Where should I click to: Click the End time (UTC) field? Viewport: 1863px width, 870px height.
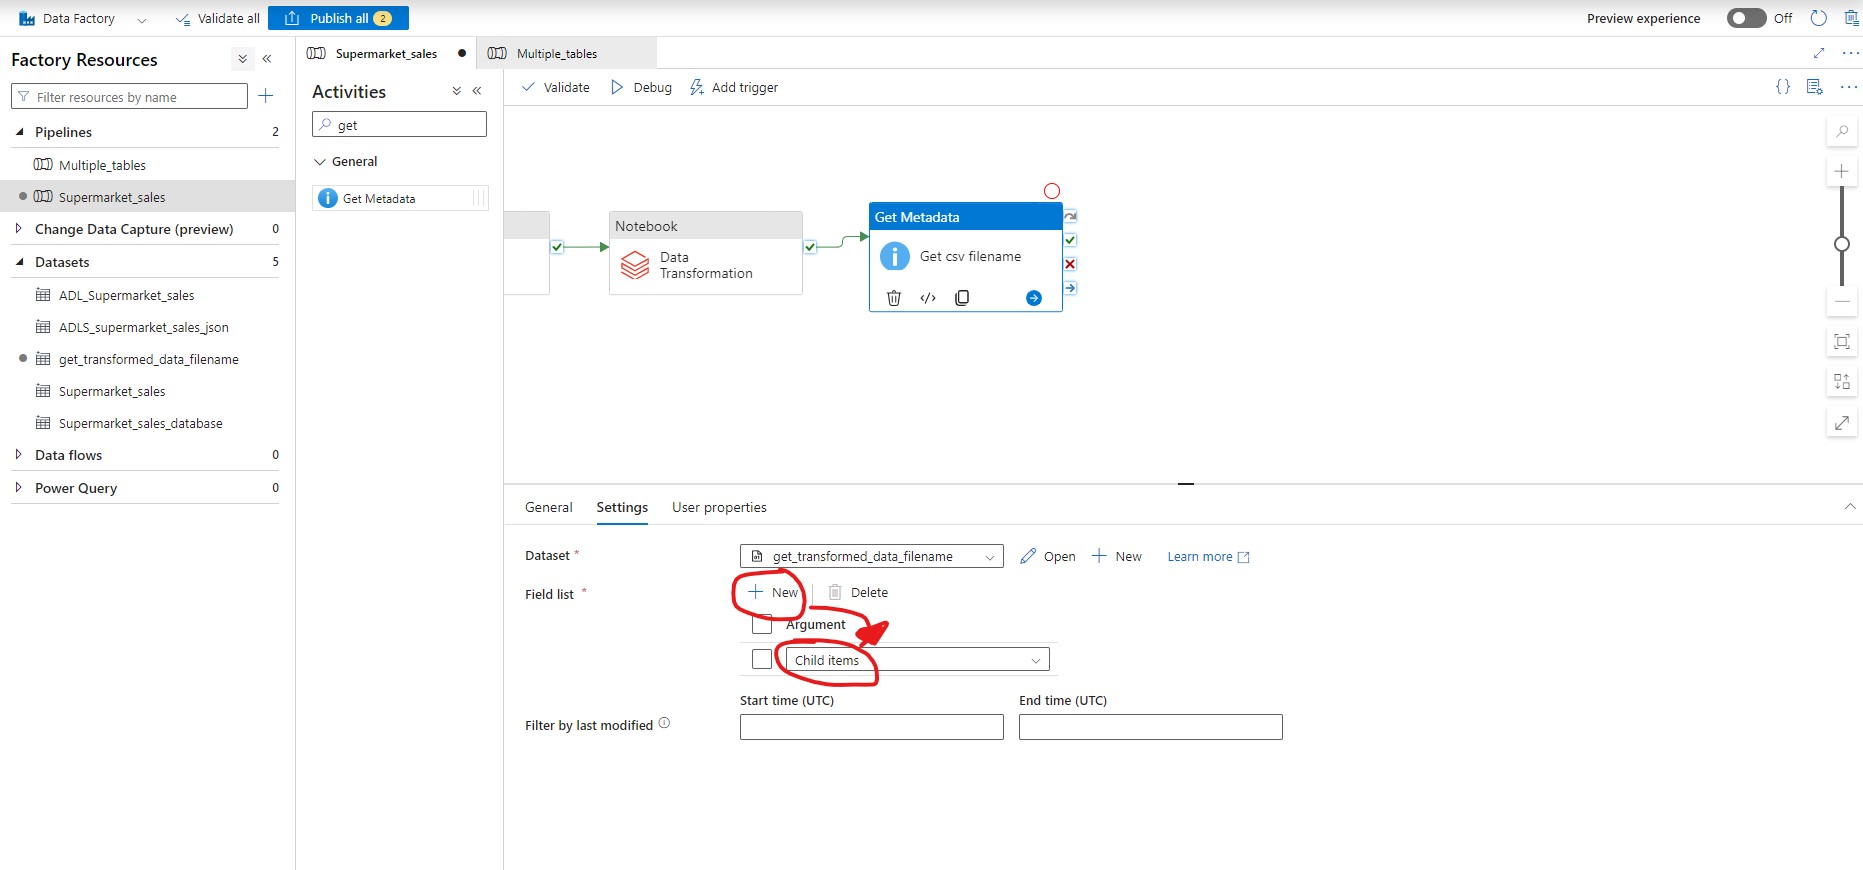(1151, 727)
